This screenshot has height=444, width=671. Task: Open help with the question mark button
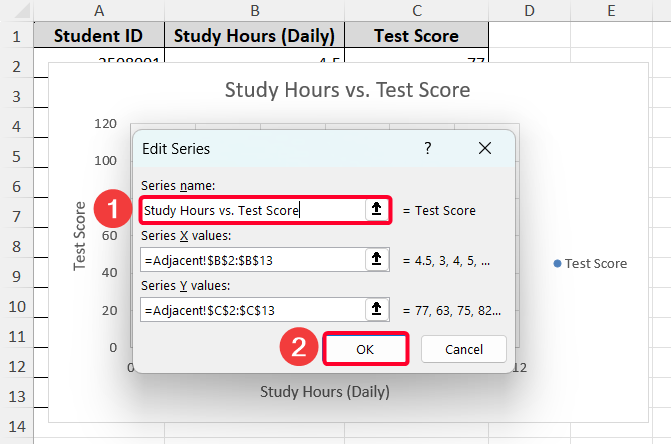pyautogui.click(x=428, y=148)
